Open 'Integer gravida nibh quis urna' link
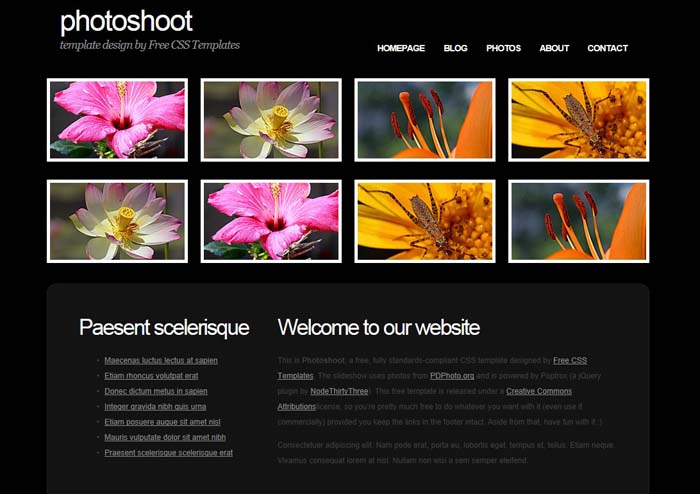This screenshot has width=700, height=494. coord(155,407)
